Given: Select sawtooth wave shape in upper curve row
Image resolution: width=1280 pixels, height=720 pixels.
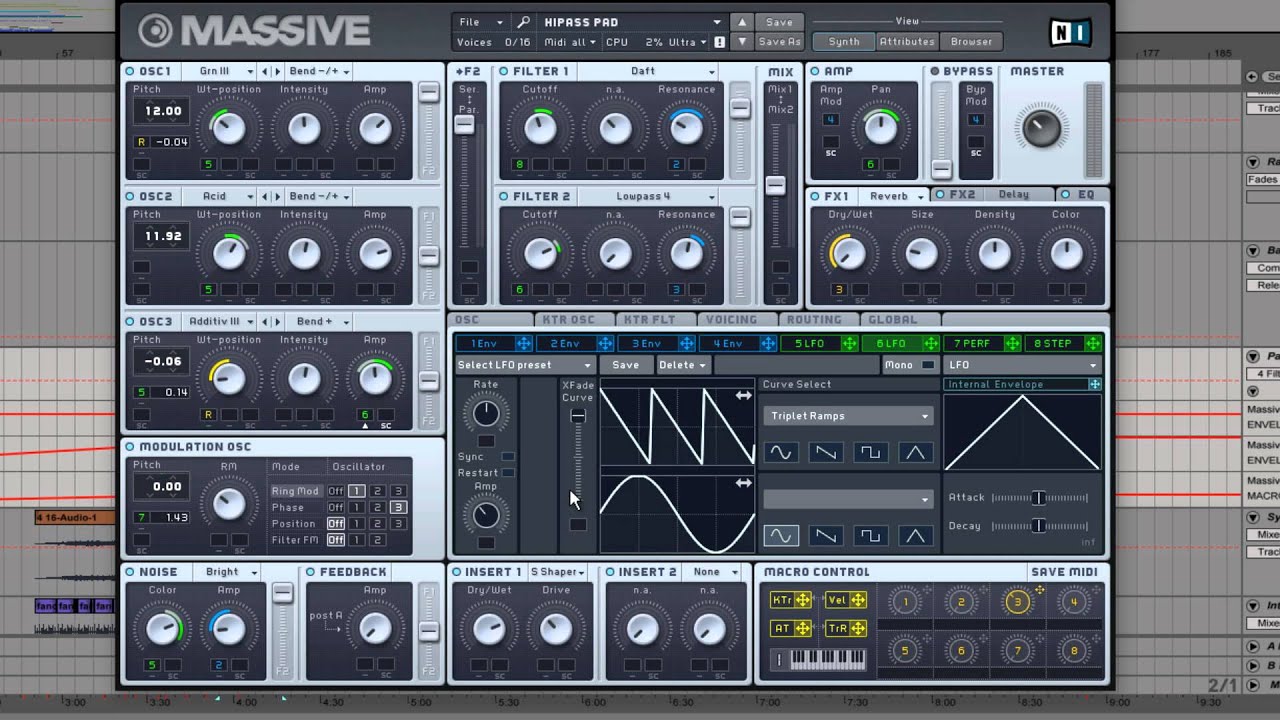Looking at the screenshot, I should 825,453.
